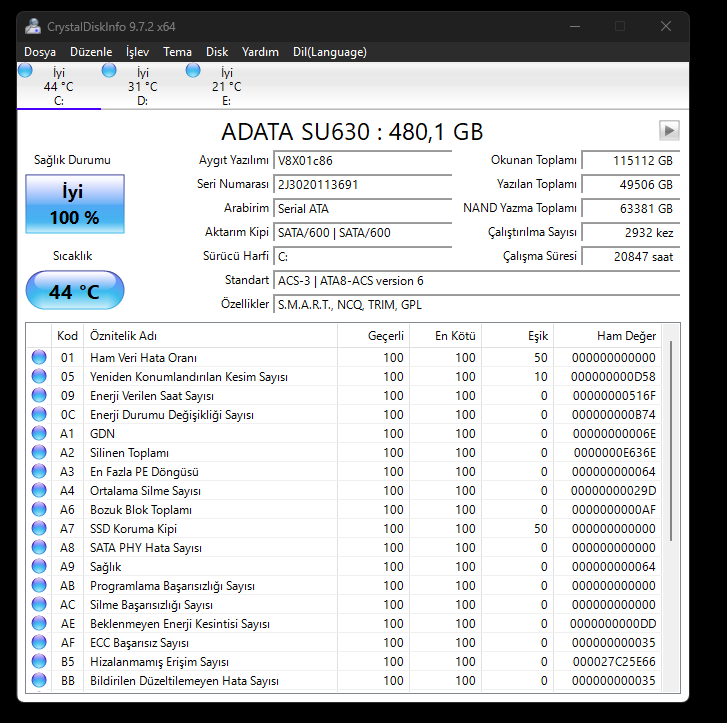Click status icon of Ortalama Silme Sayısı
The image size is (727, 723).
click(39, 490)
